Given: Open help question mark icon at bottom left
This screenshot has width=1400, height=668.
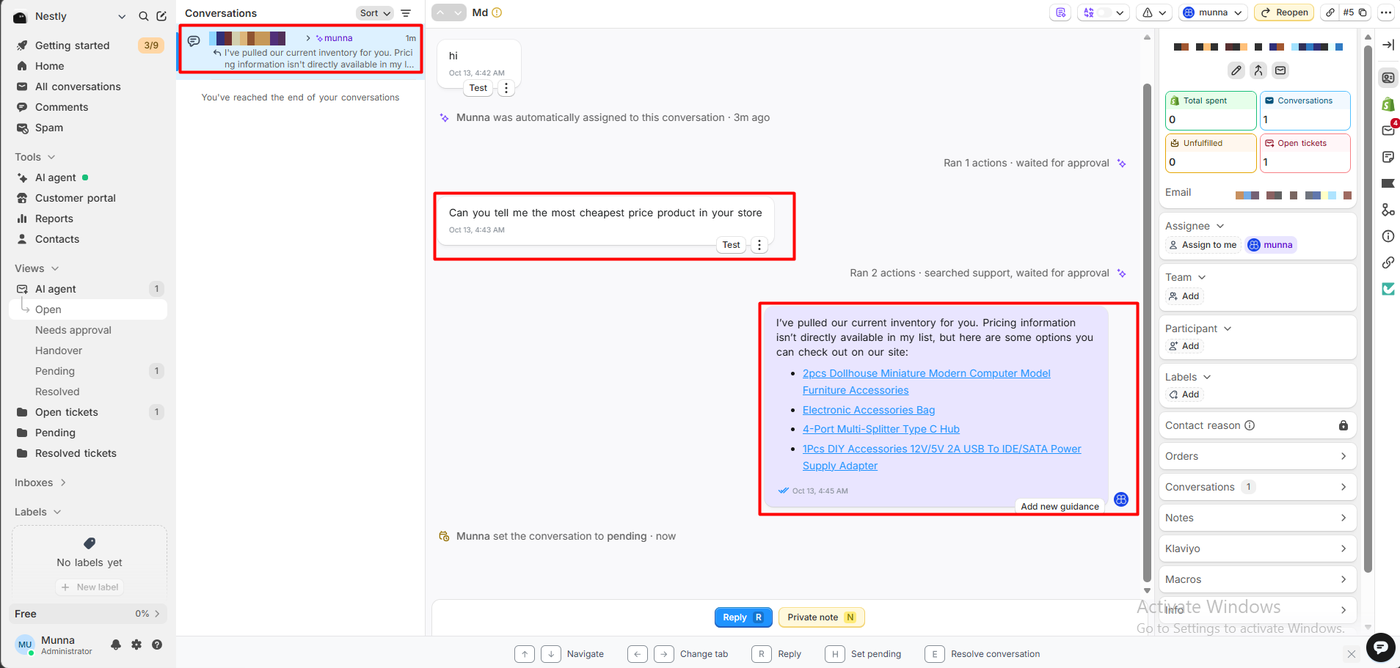Looking at the screenshot, I should pos(157,645).
